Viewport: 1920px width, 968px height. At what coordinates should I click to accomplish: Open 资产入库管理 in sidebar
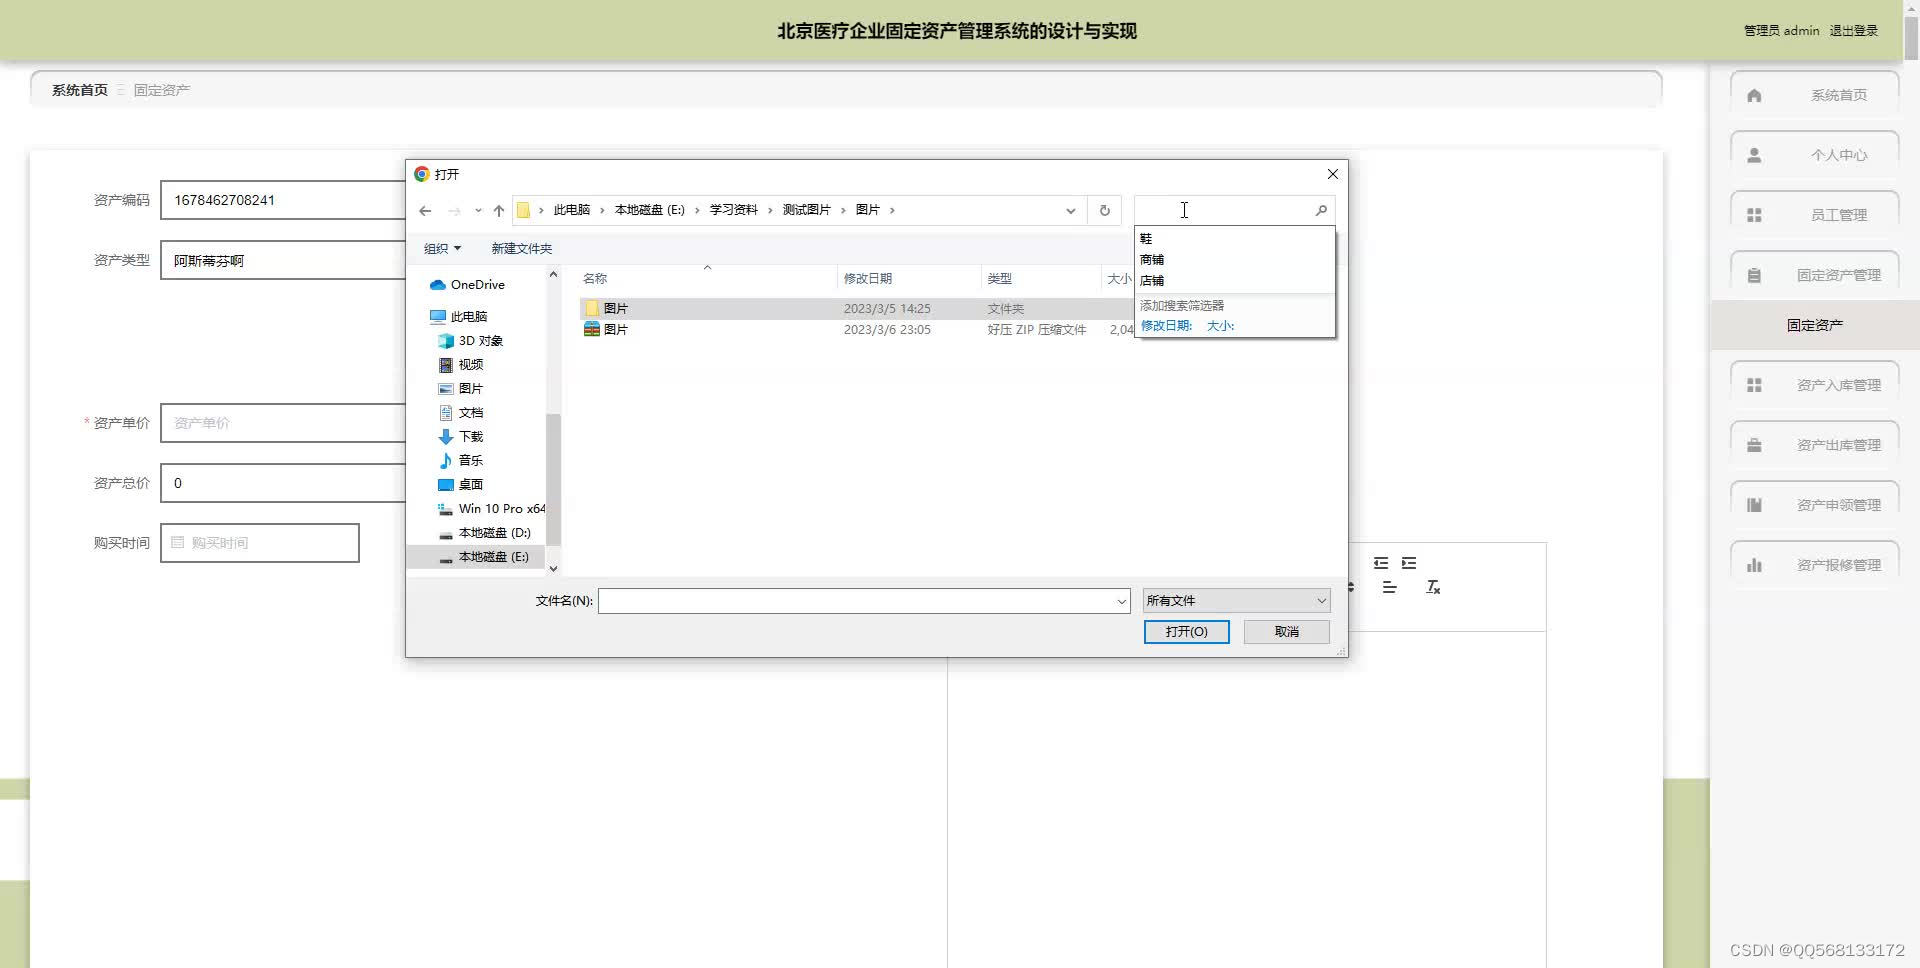point(1814,385)
